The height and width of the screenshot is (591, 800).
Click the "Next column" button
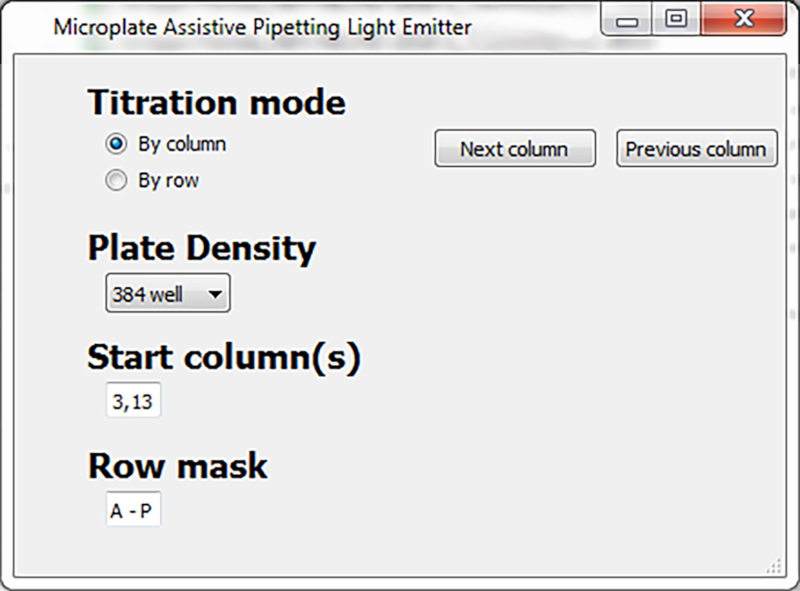514,149
